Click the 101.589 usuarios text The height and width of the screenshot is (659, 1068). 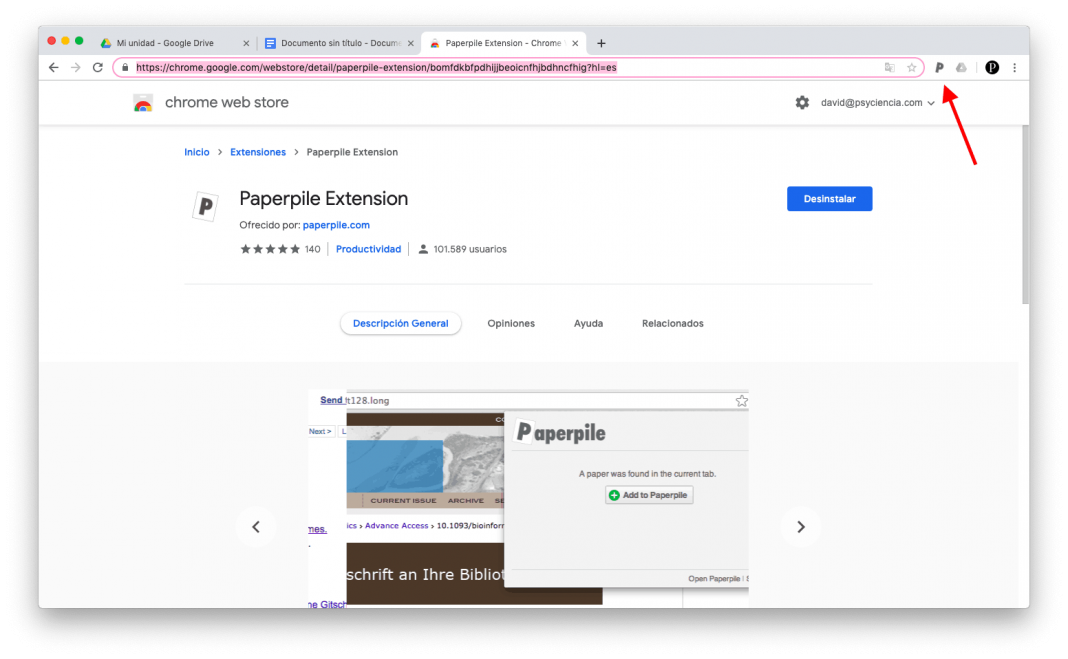[470, 249]
